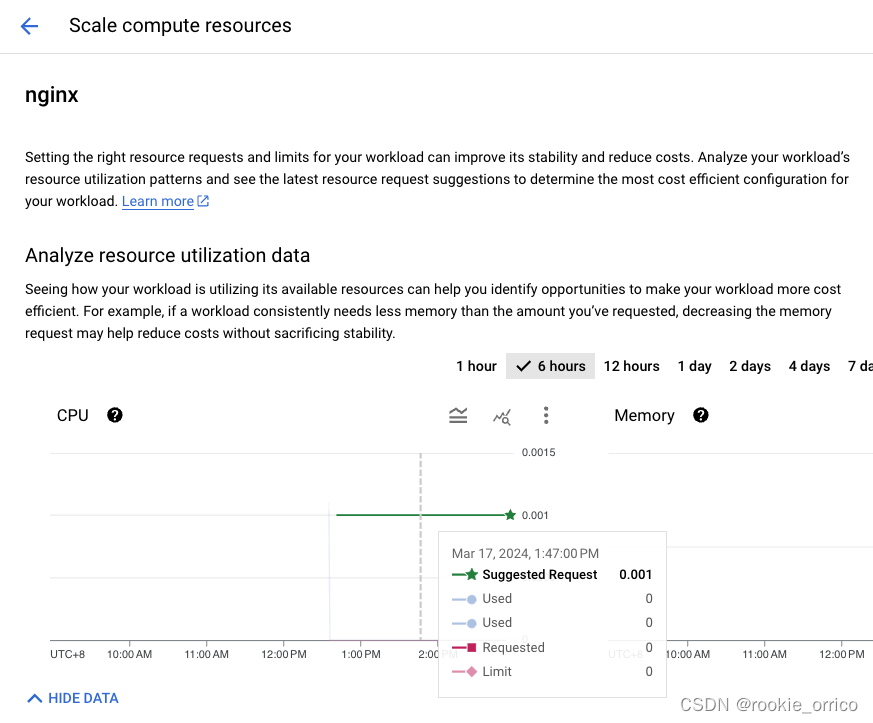This screenshot has width=873, height=723.
Task: Open CPU chart more options menu
Action: [x=546, y=416]
